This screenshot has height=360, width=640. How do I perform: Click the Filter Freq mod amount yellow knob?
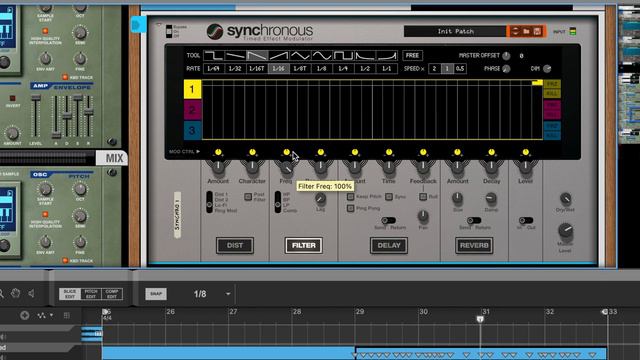point(287,153)
